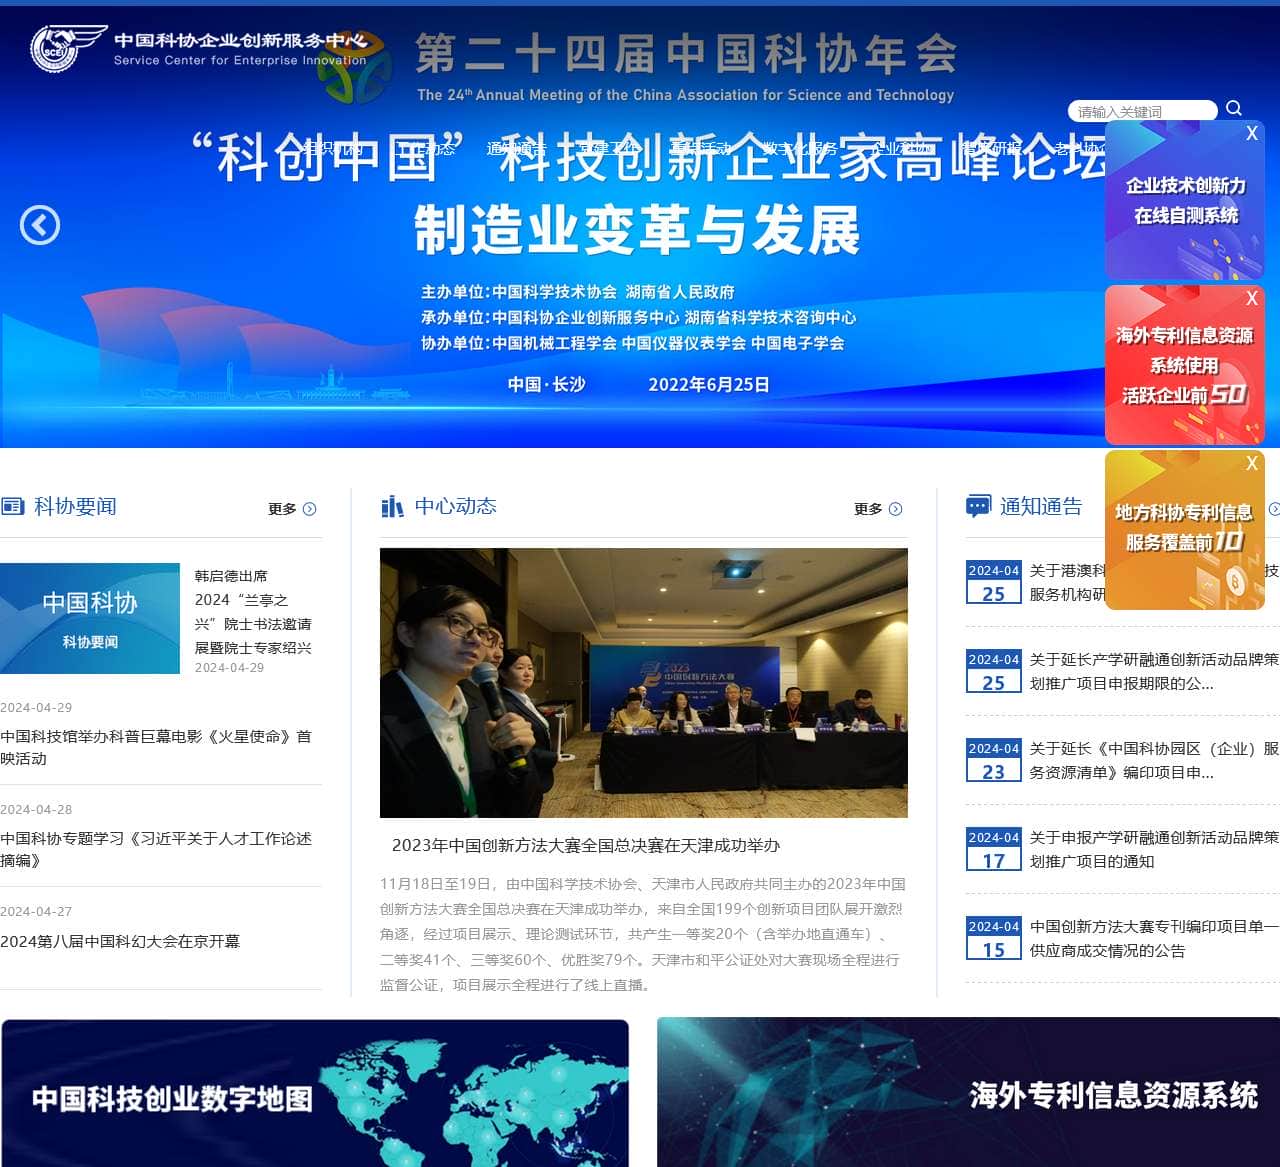The height and width of the screenshot is (1167, 1280).
Task: Open 党建工作 in the navigation bar
Action: point(608,148)
